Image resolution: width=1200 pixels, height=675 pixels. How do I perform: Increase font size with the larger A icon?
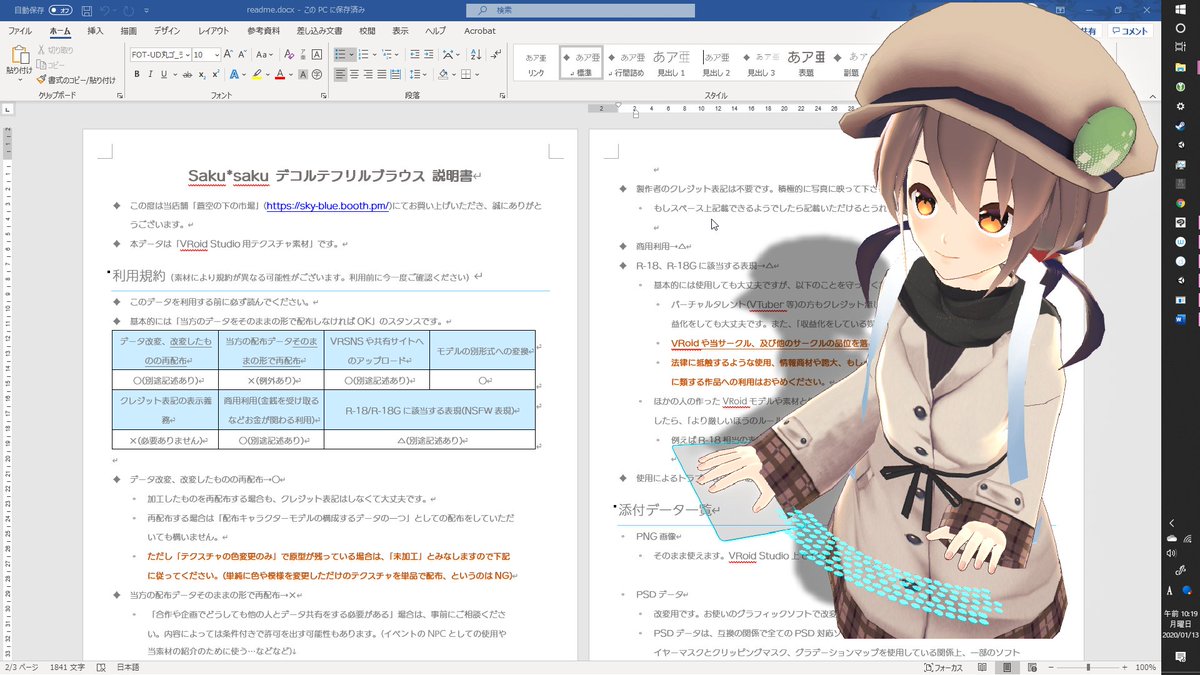point(228,54)
